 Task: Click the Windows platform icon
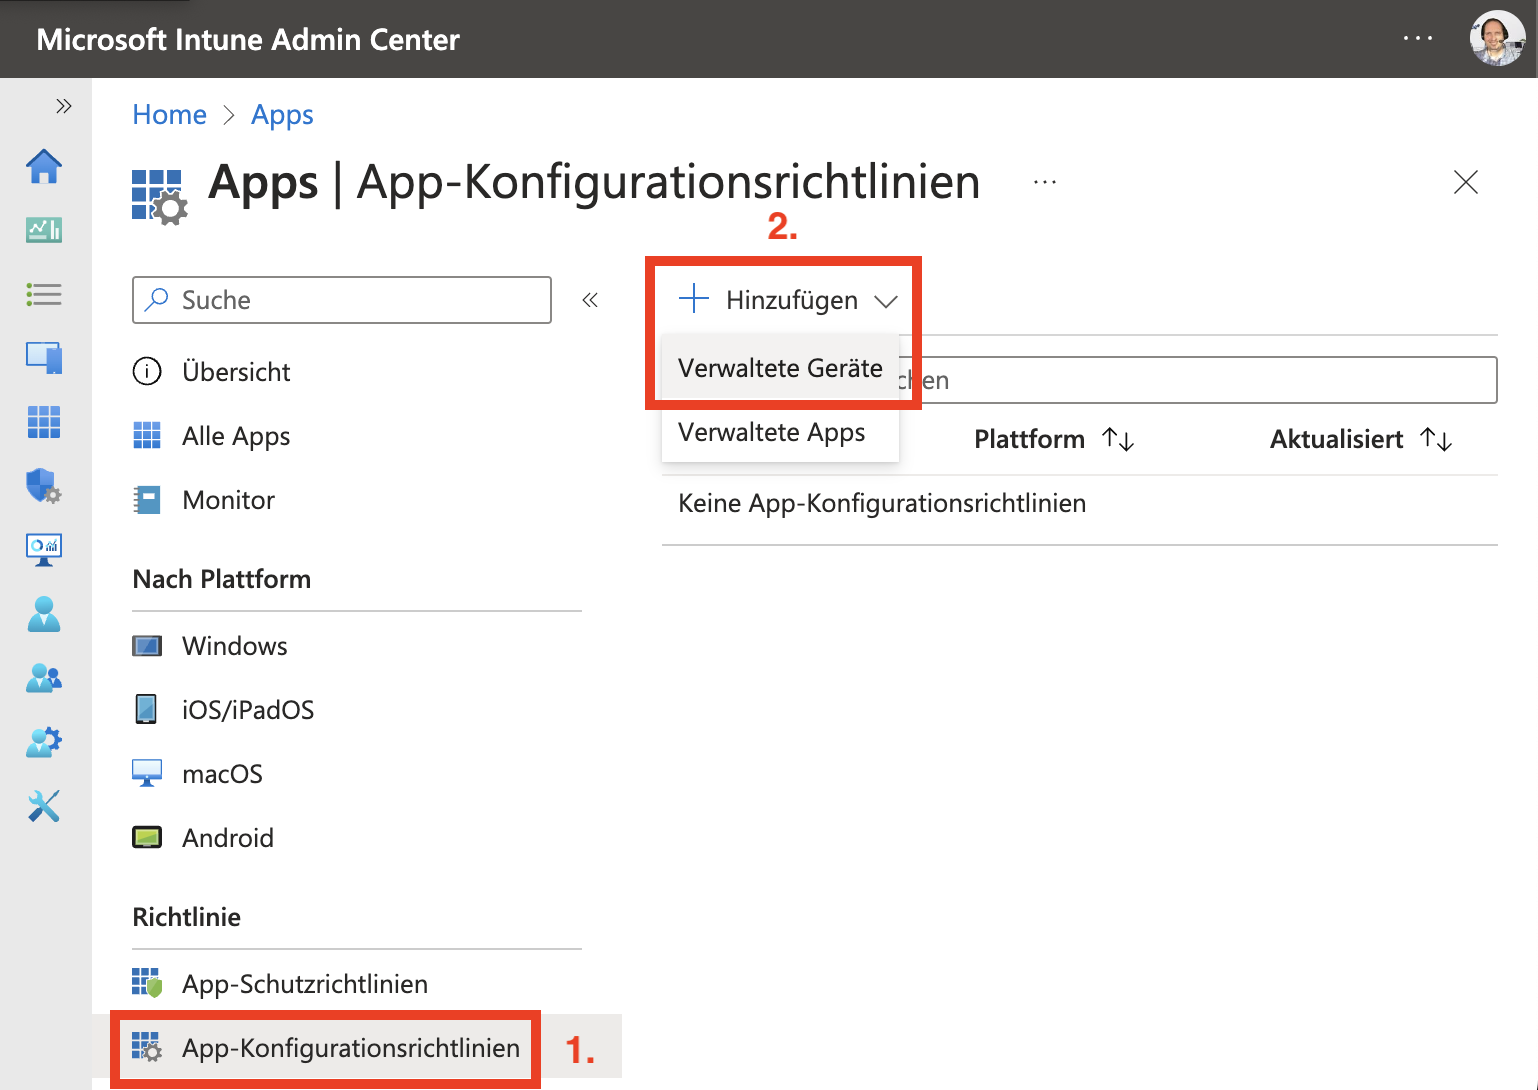point(147,646)
